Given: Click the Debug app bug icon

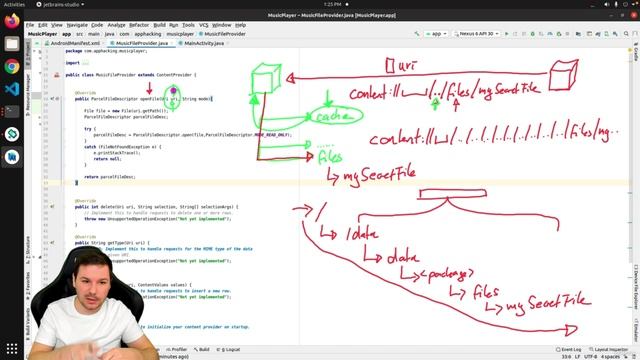Looking at the screenshot, I should click(532, 34).
